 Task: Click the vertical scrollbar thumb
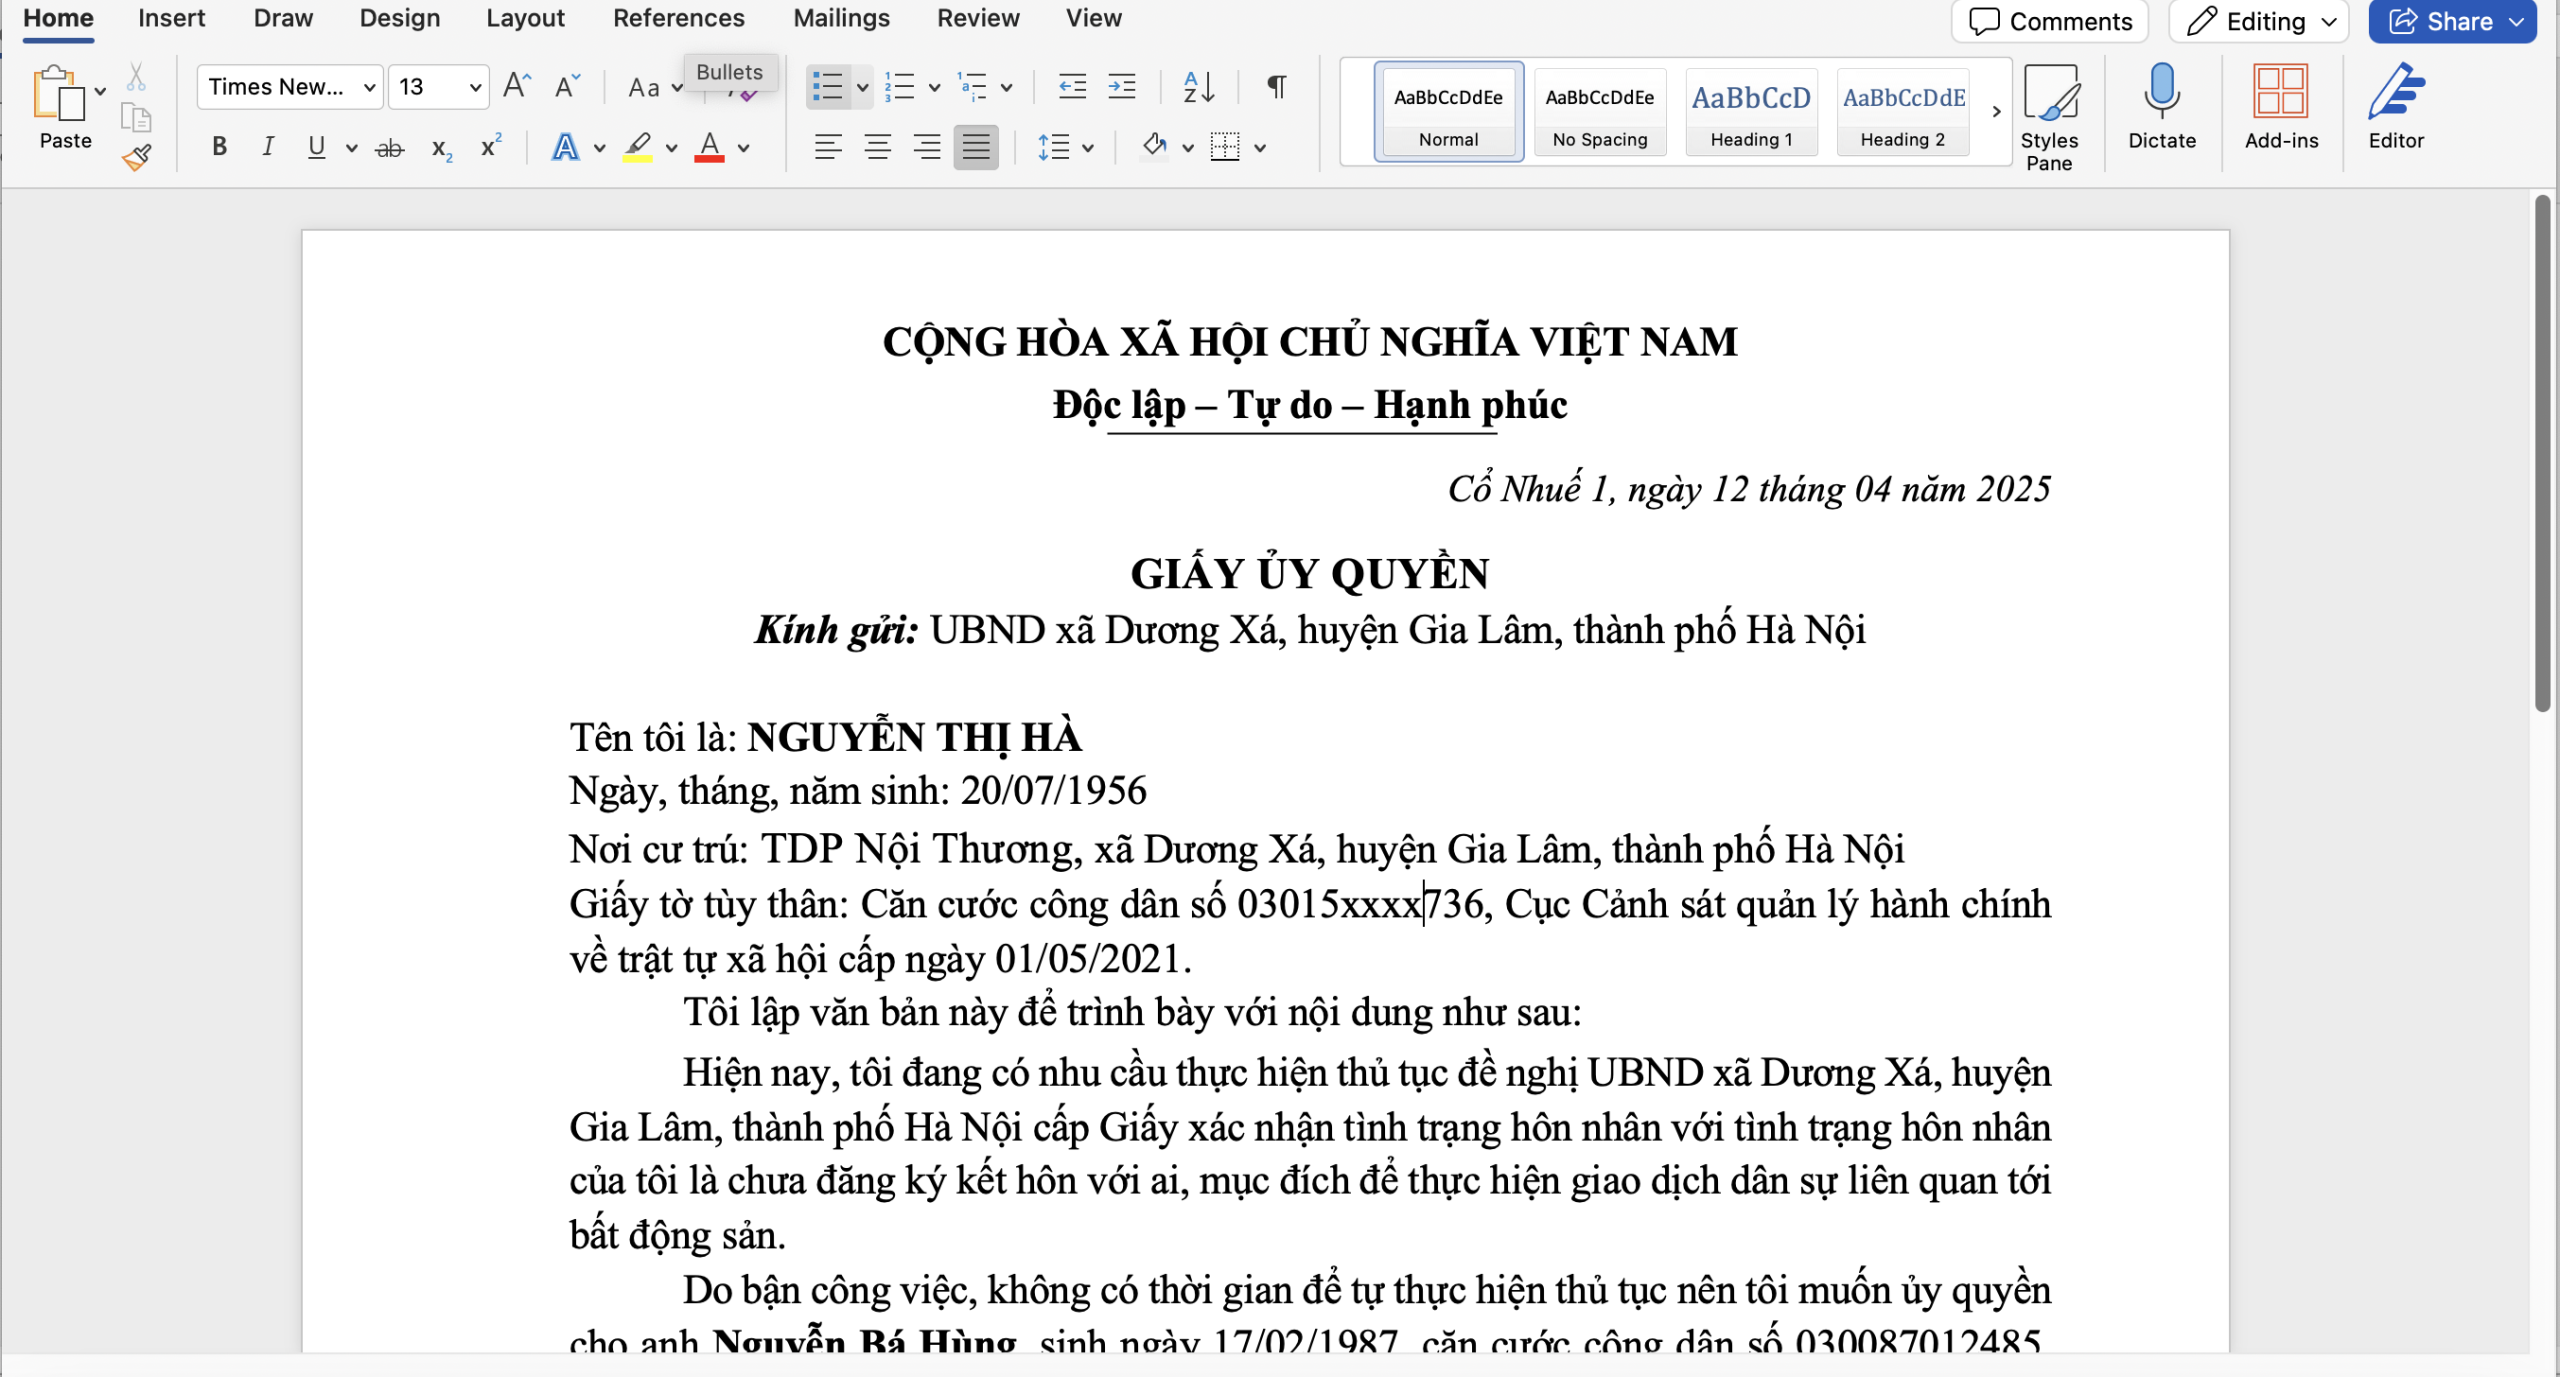click(2542, 452)
